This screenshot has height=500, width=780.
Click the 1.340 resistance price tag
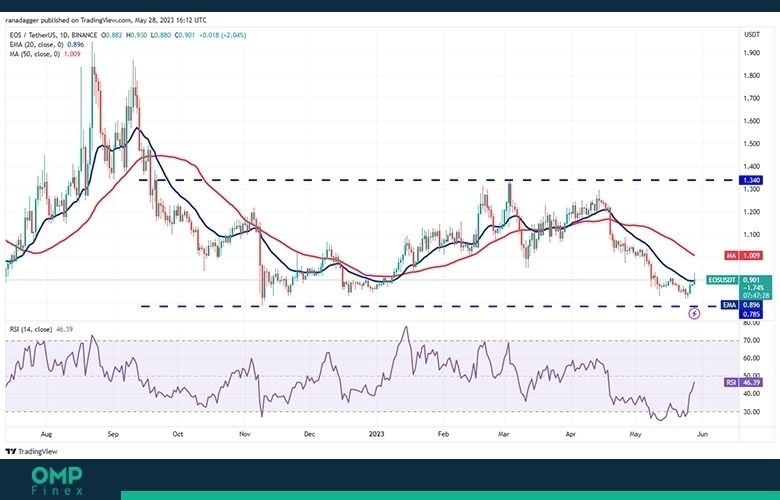click(x=751, y=180)
